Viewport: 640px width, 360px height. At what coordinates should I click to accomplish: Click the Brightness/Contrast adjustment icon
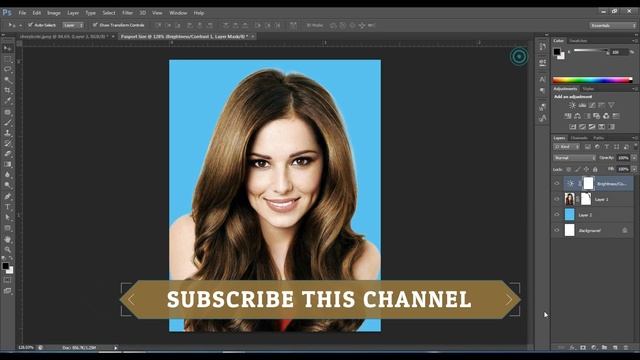pos(572,105)
